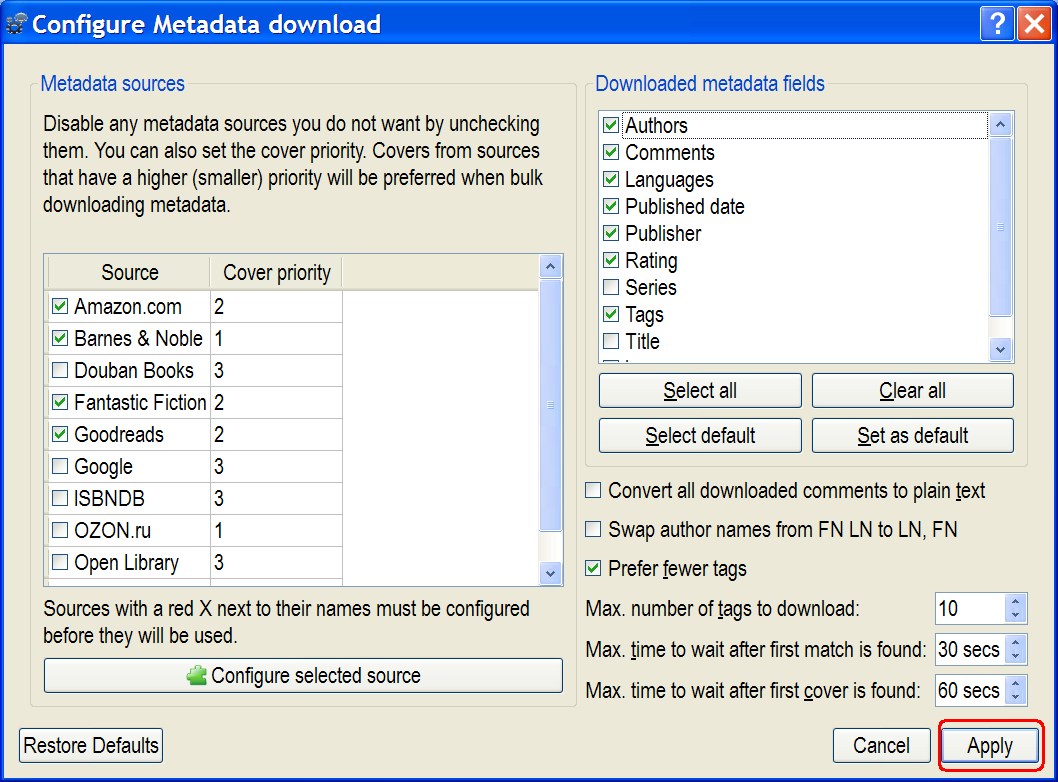Enable the Google source
Image resolution: width=1058 pixels, height=782 pixels.
(x=60, y=466)
